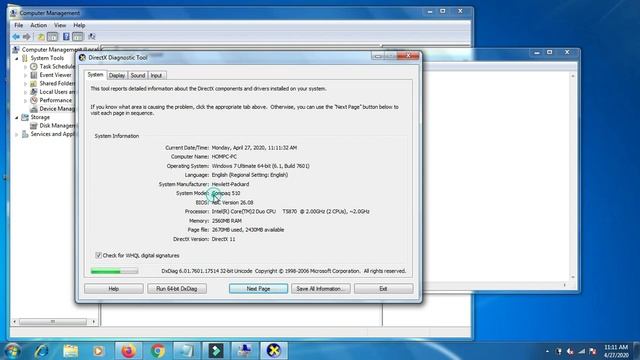Switch to Google Chrome on taskbar
Viewport: 640px width, 360px height.
[x=158, y=351]
